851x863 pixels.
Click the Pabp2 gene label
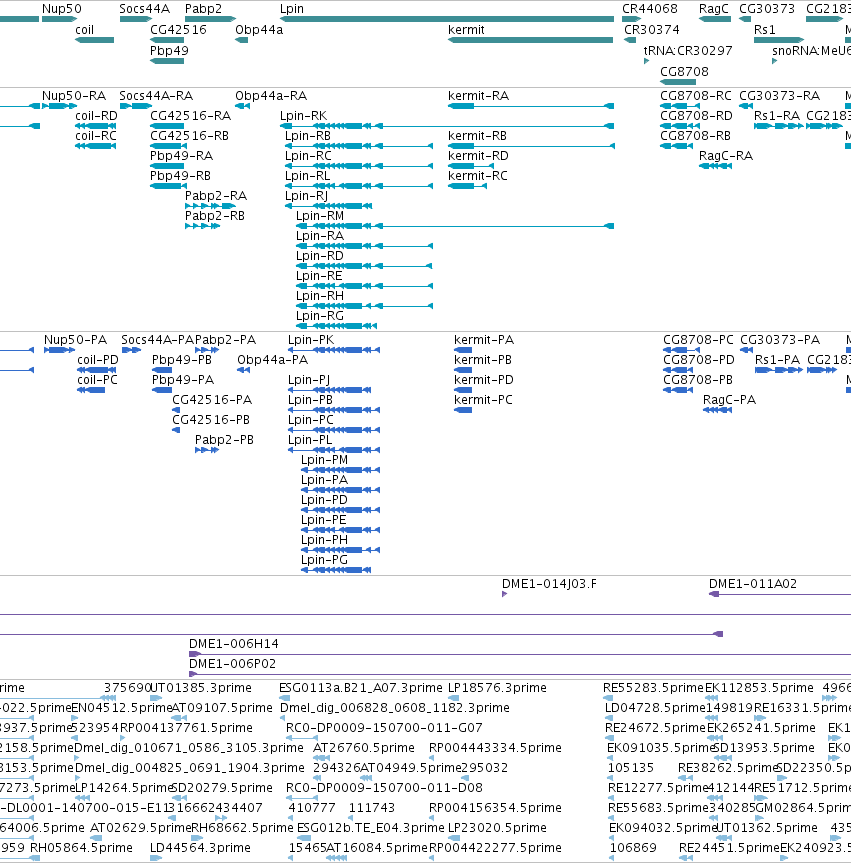[203, 9]
